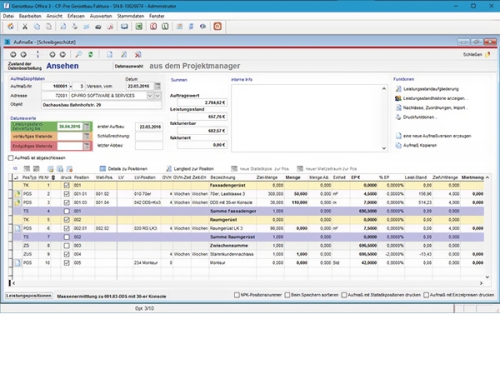Click Details zu Positionen button
This screenshot has width=500, height=384.
click(x=124, y=169)
